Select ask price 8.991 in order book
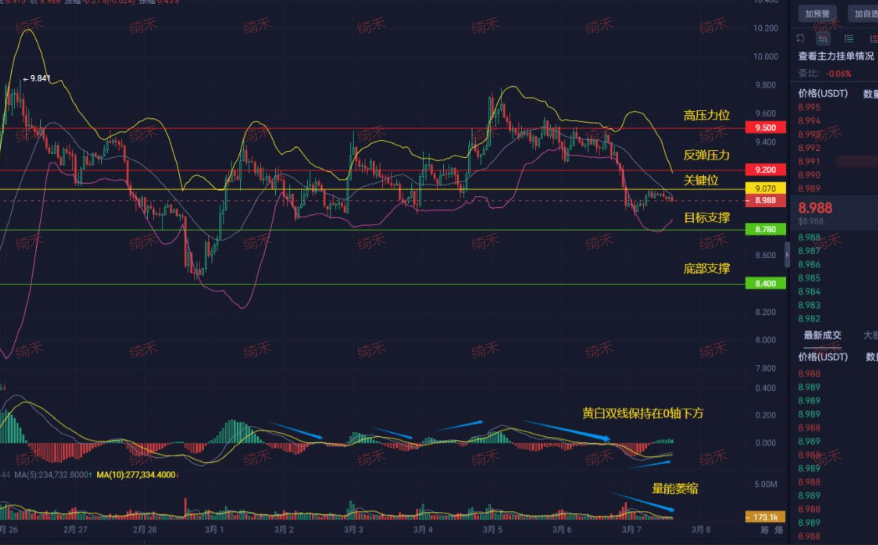 pyautogui.click(x=809, y=161)
